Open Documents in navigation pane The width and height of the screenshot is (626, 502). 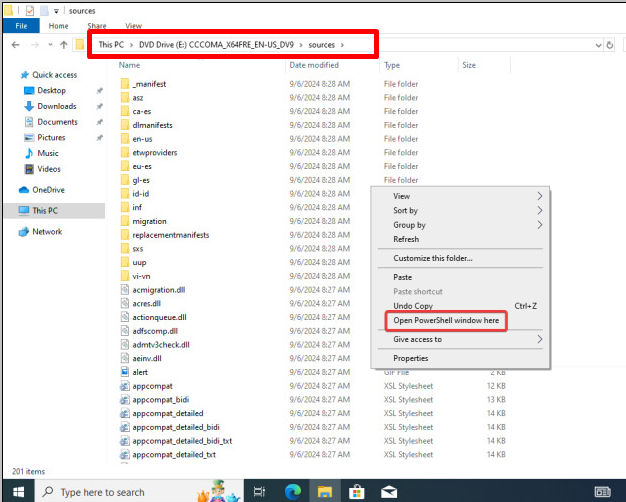coord(51,122)
